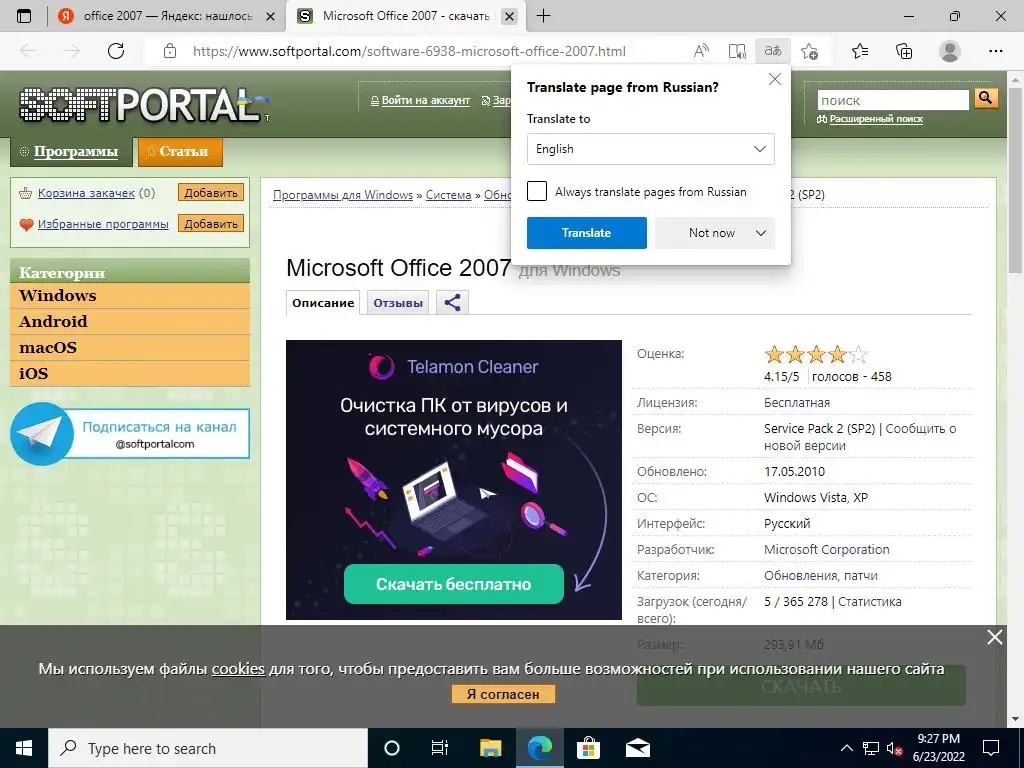Click the поиск search input field

tap(893, 100)
